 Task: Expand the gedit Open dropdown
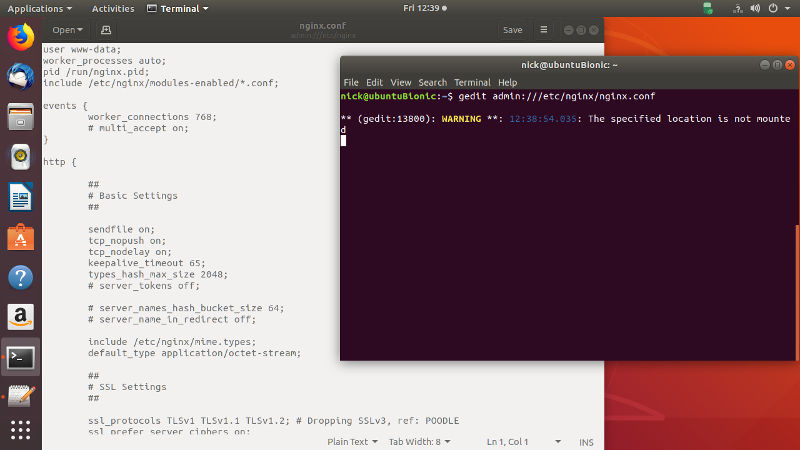(x=67, y=30)
